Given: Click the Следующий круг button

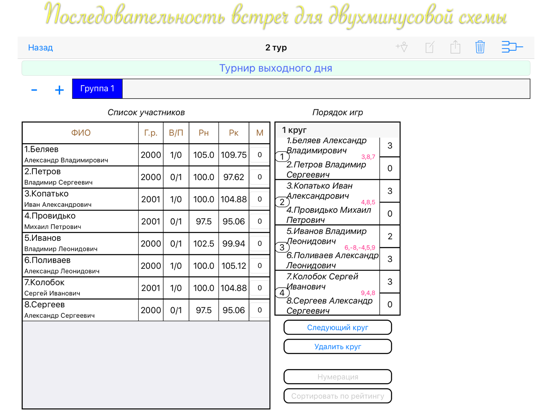Looking at the screenshot, I should click(337, 327).
